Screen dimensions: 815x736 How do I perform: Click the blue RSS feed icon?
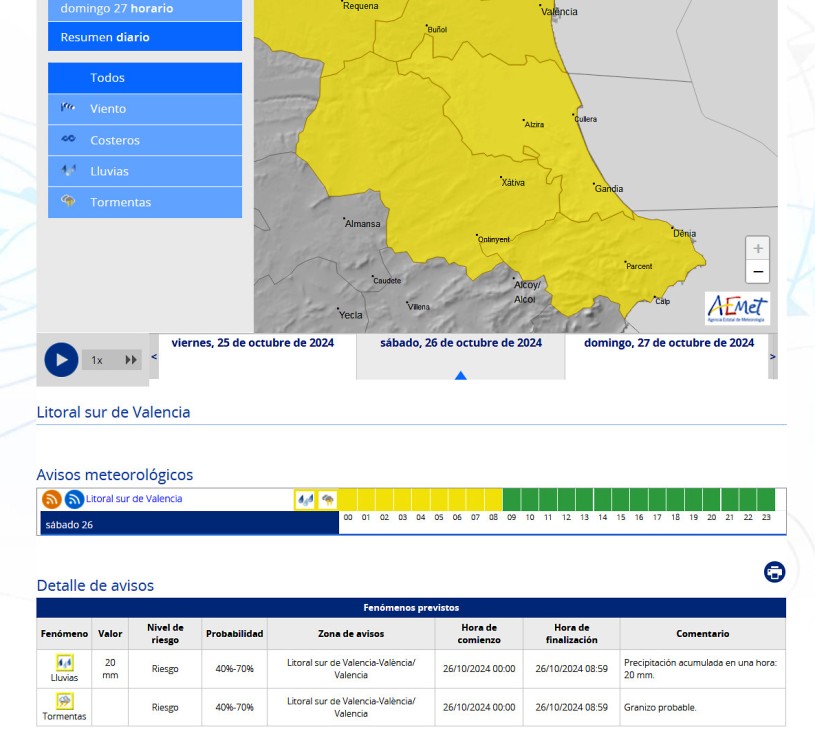[74, 499]
